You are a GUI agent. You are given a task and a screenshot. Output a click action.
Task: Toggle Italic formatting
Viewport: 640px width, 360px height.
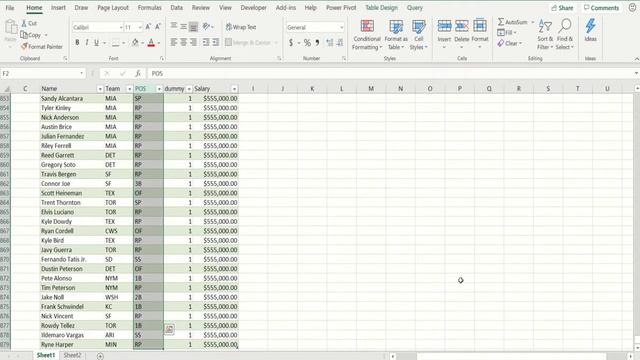[x=87, y=42]
